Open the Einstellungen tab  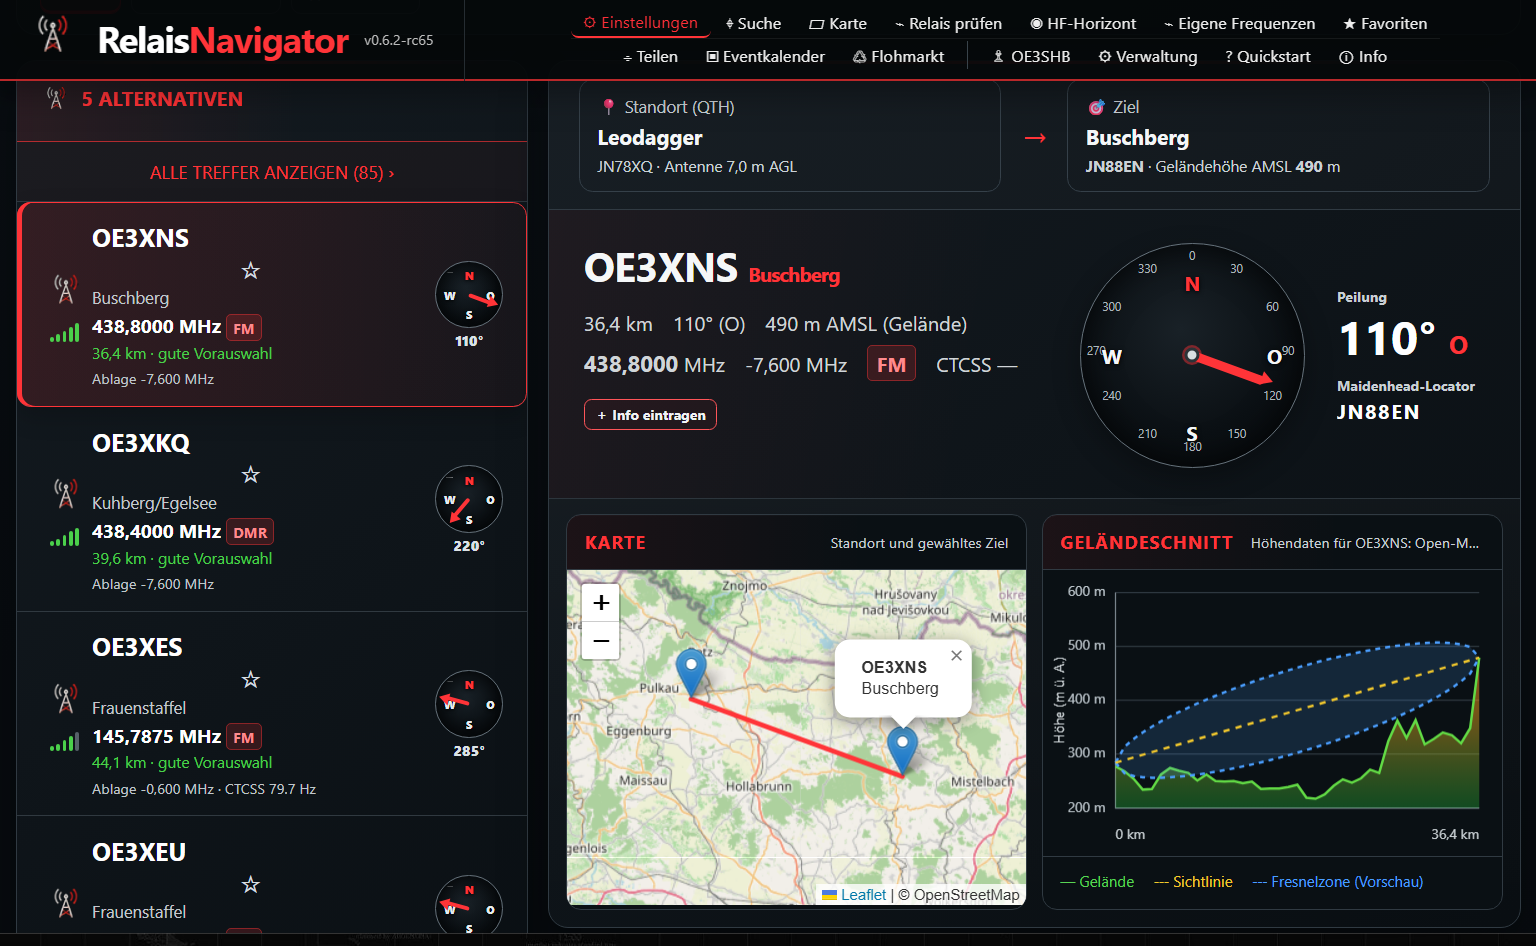point(640,22)
